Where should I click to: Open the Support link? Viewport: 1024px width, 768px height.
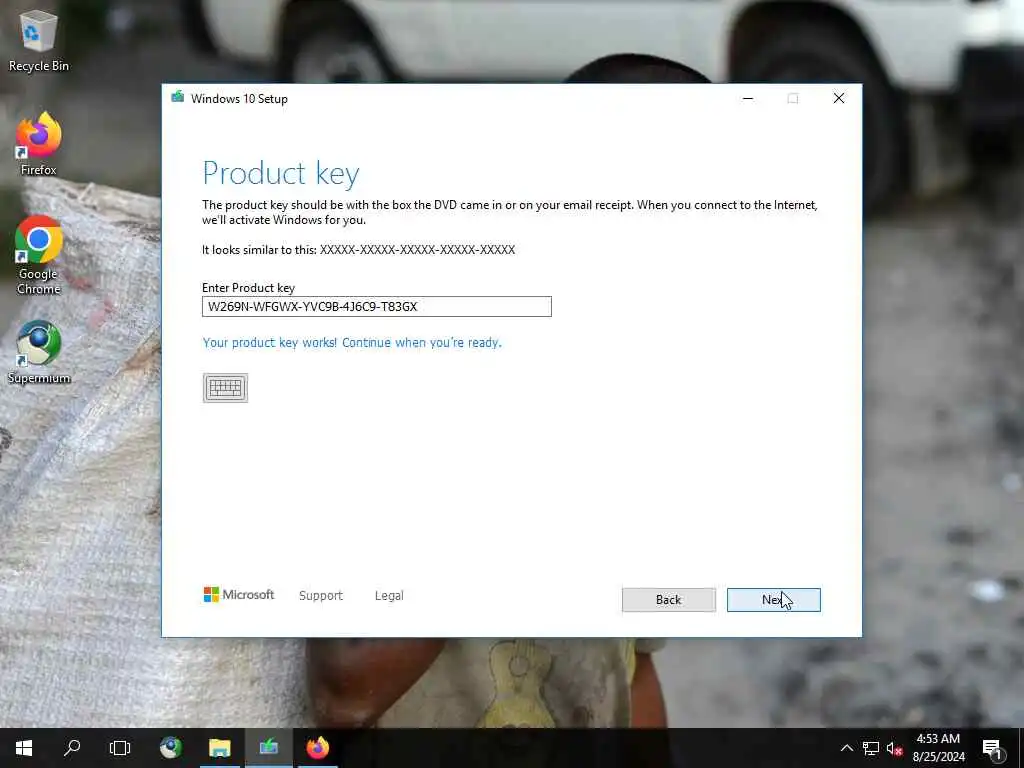click(x=321, y=596)
